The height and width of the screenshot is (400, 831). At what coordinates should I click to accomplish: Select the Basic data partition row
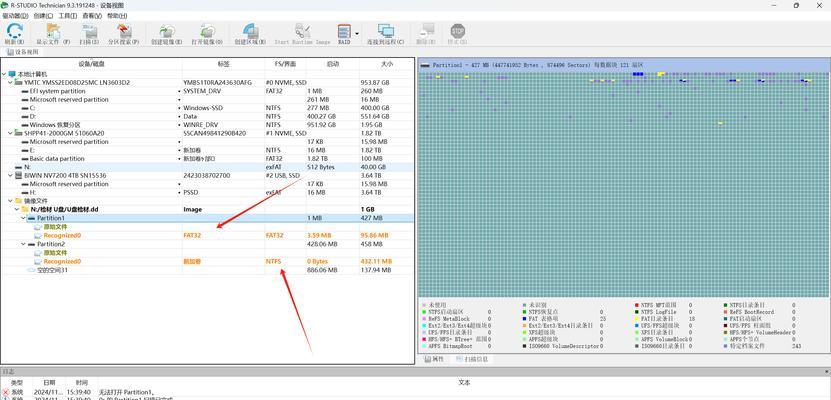coord(207,158)
